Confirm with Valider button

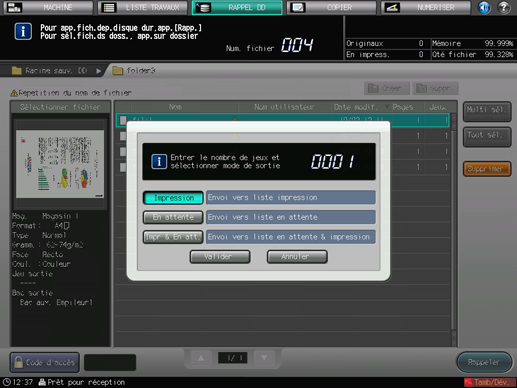220,257
